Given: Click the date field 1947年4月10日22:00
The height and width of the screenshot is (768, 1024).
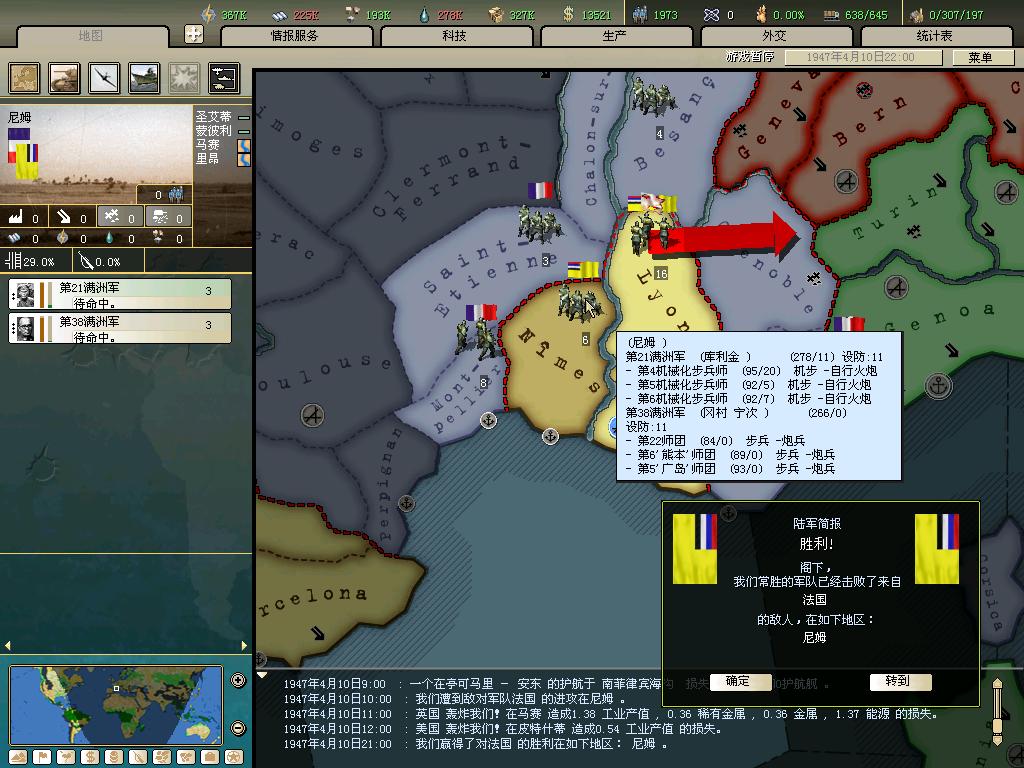Looking at the screenshot, I should pyautogui.click(x=863, y=57).
